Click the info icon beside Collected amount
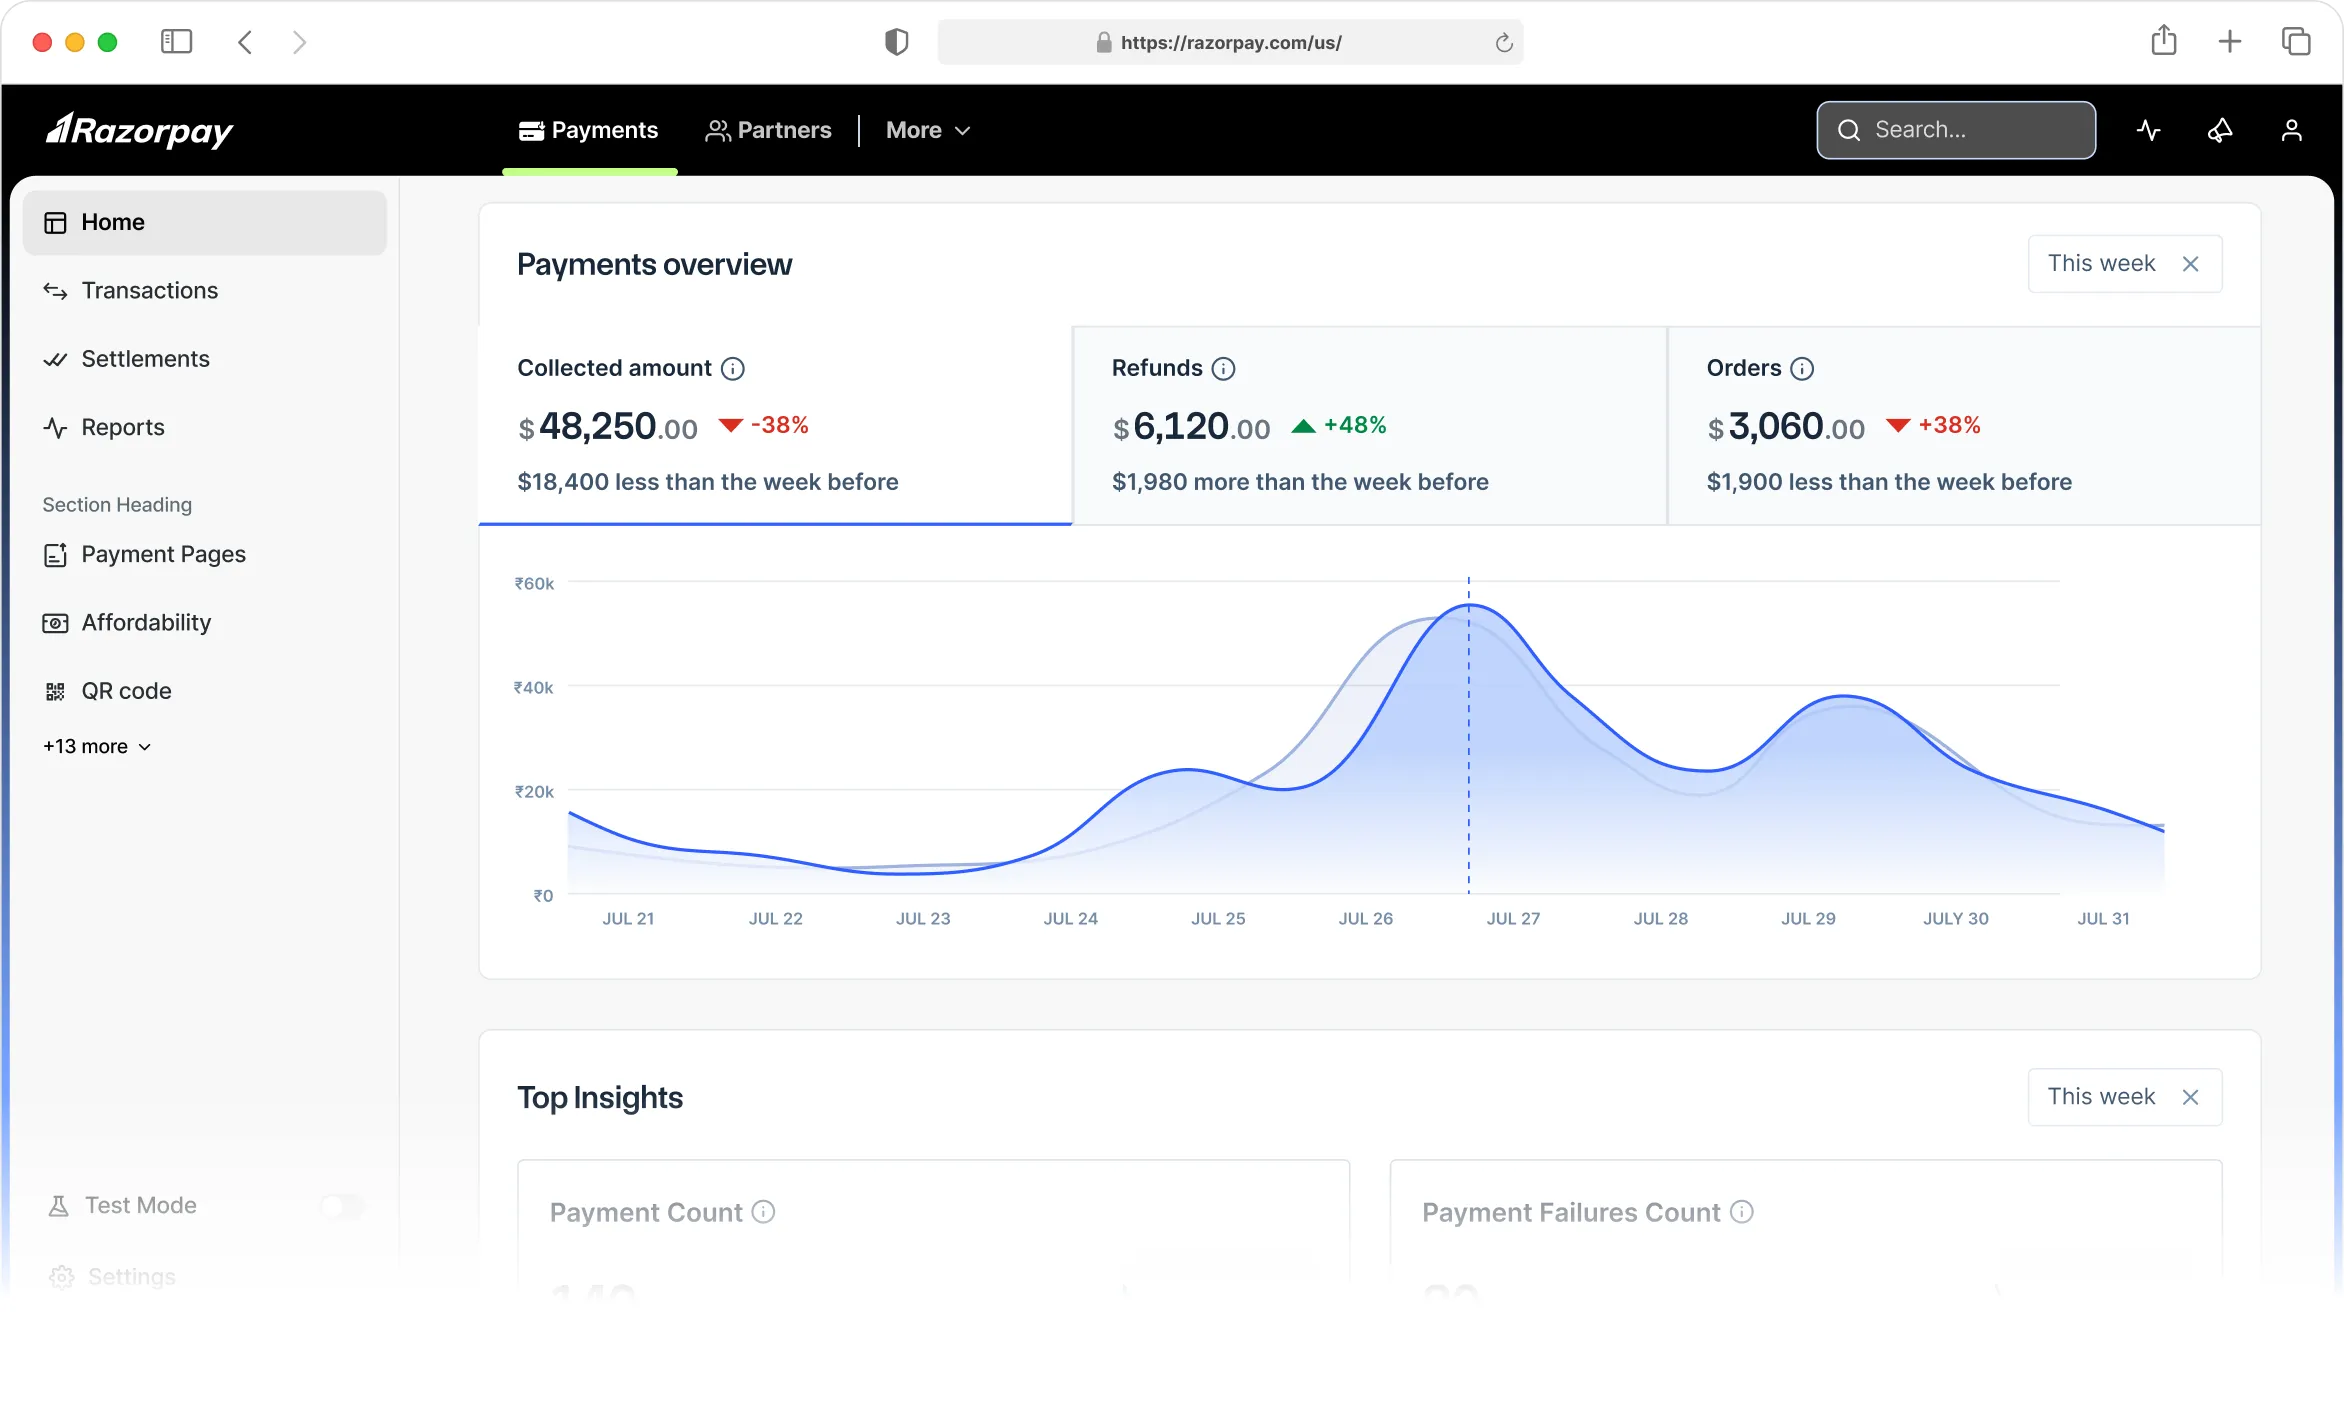The width and height of the screenshot is (2344, 1428). coord(733,369)
